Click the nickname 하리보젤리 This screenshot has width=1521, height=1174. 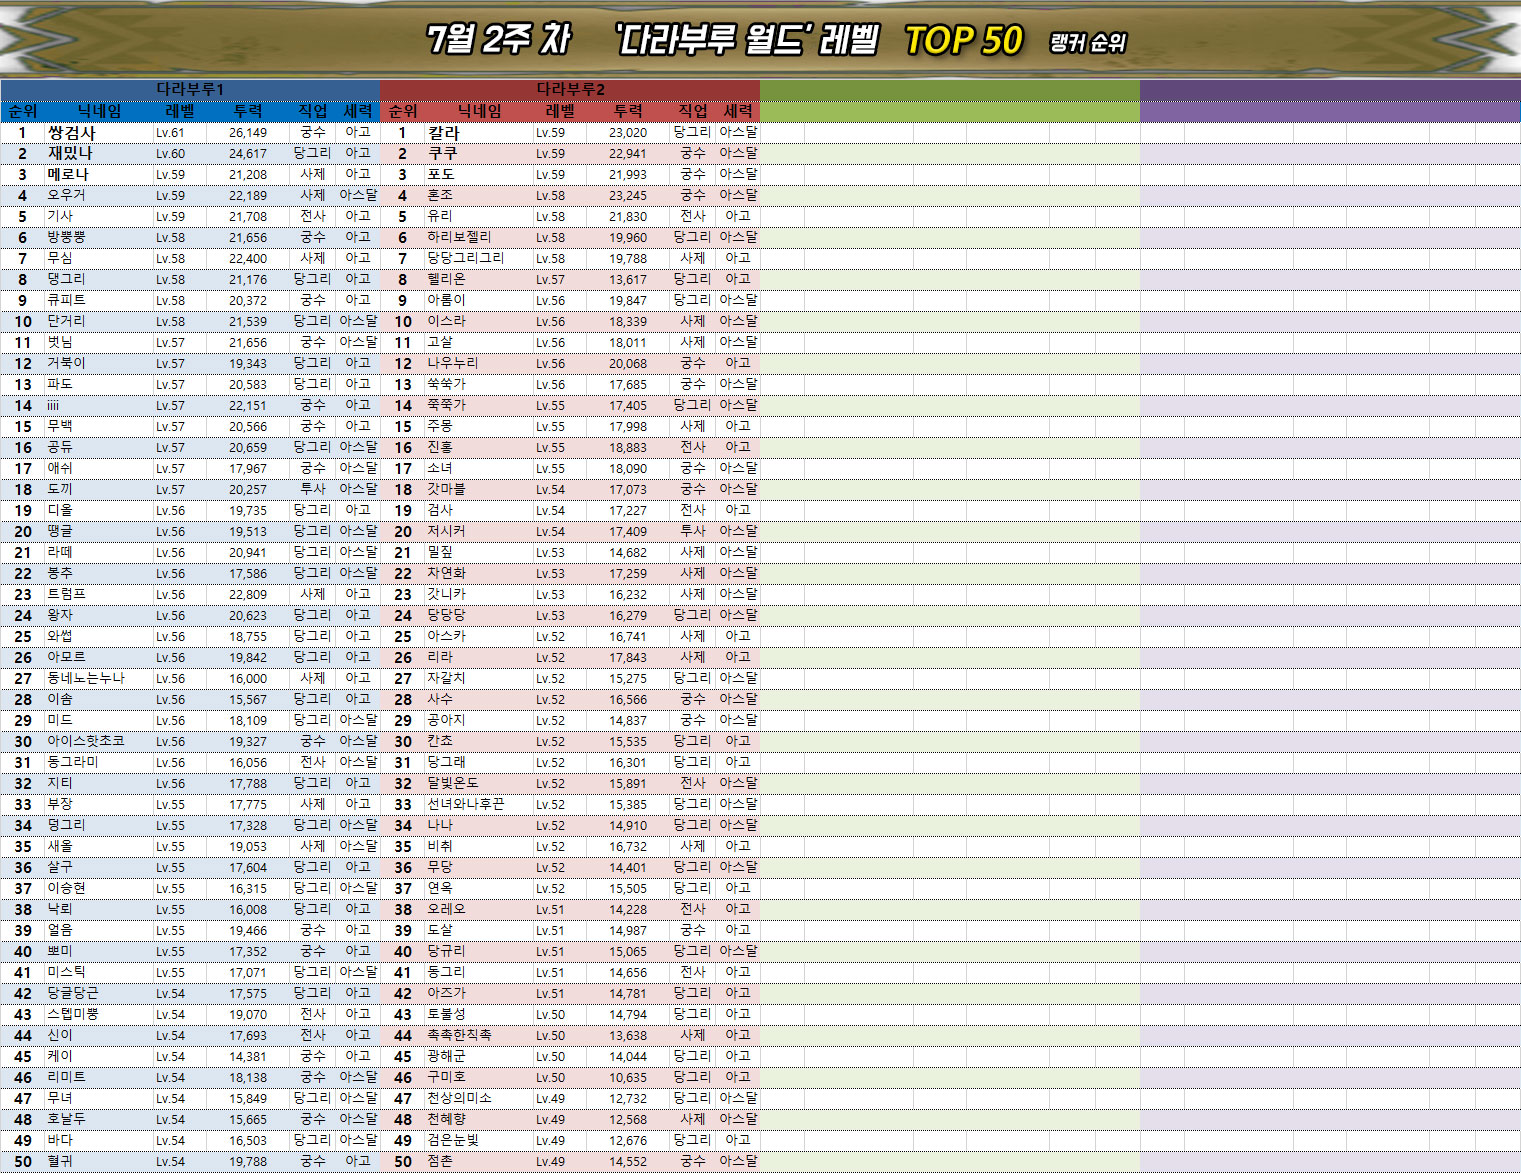tap(459, 237)
